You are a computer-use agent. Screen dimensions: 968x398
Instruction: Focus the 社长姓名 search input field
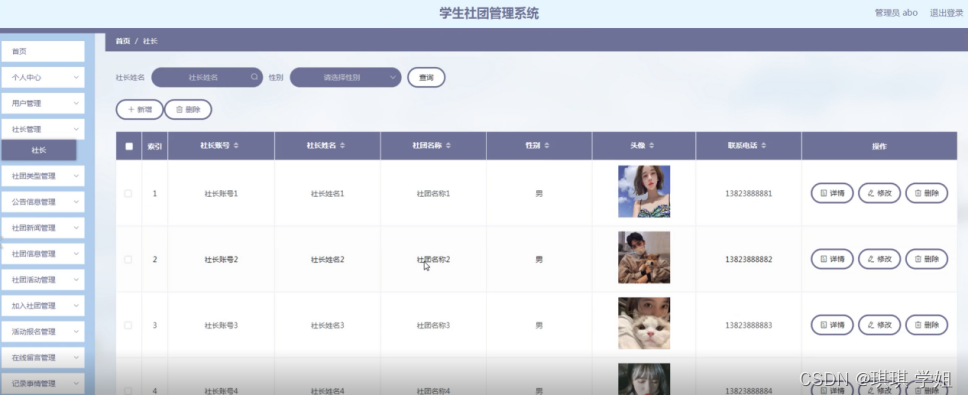click(207, 77)
